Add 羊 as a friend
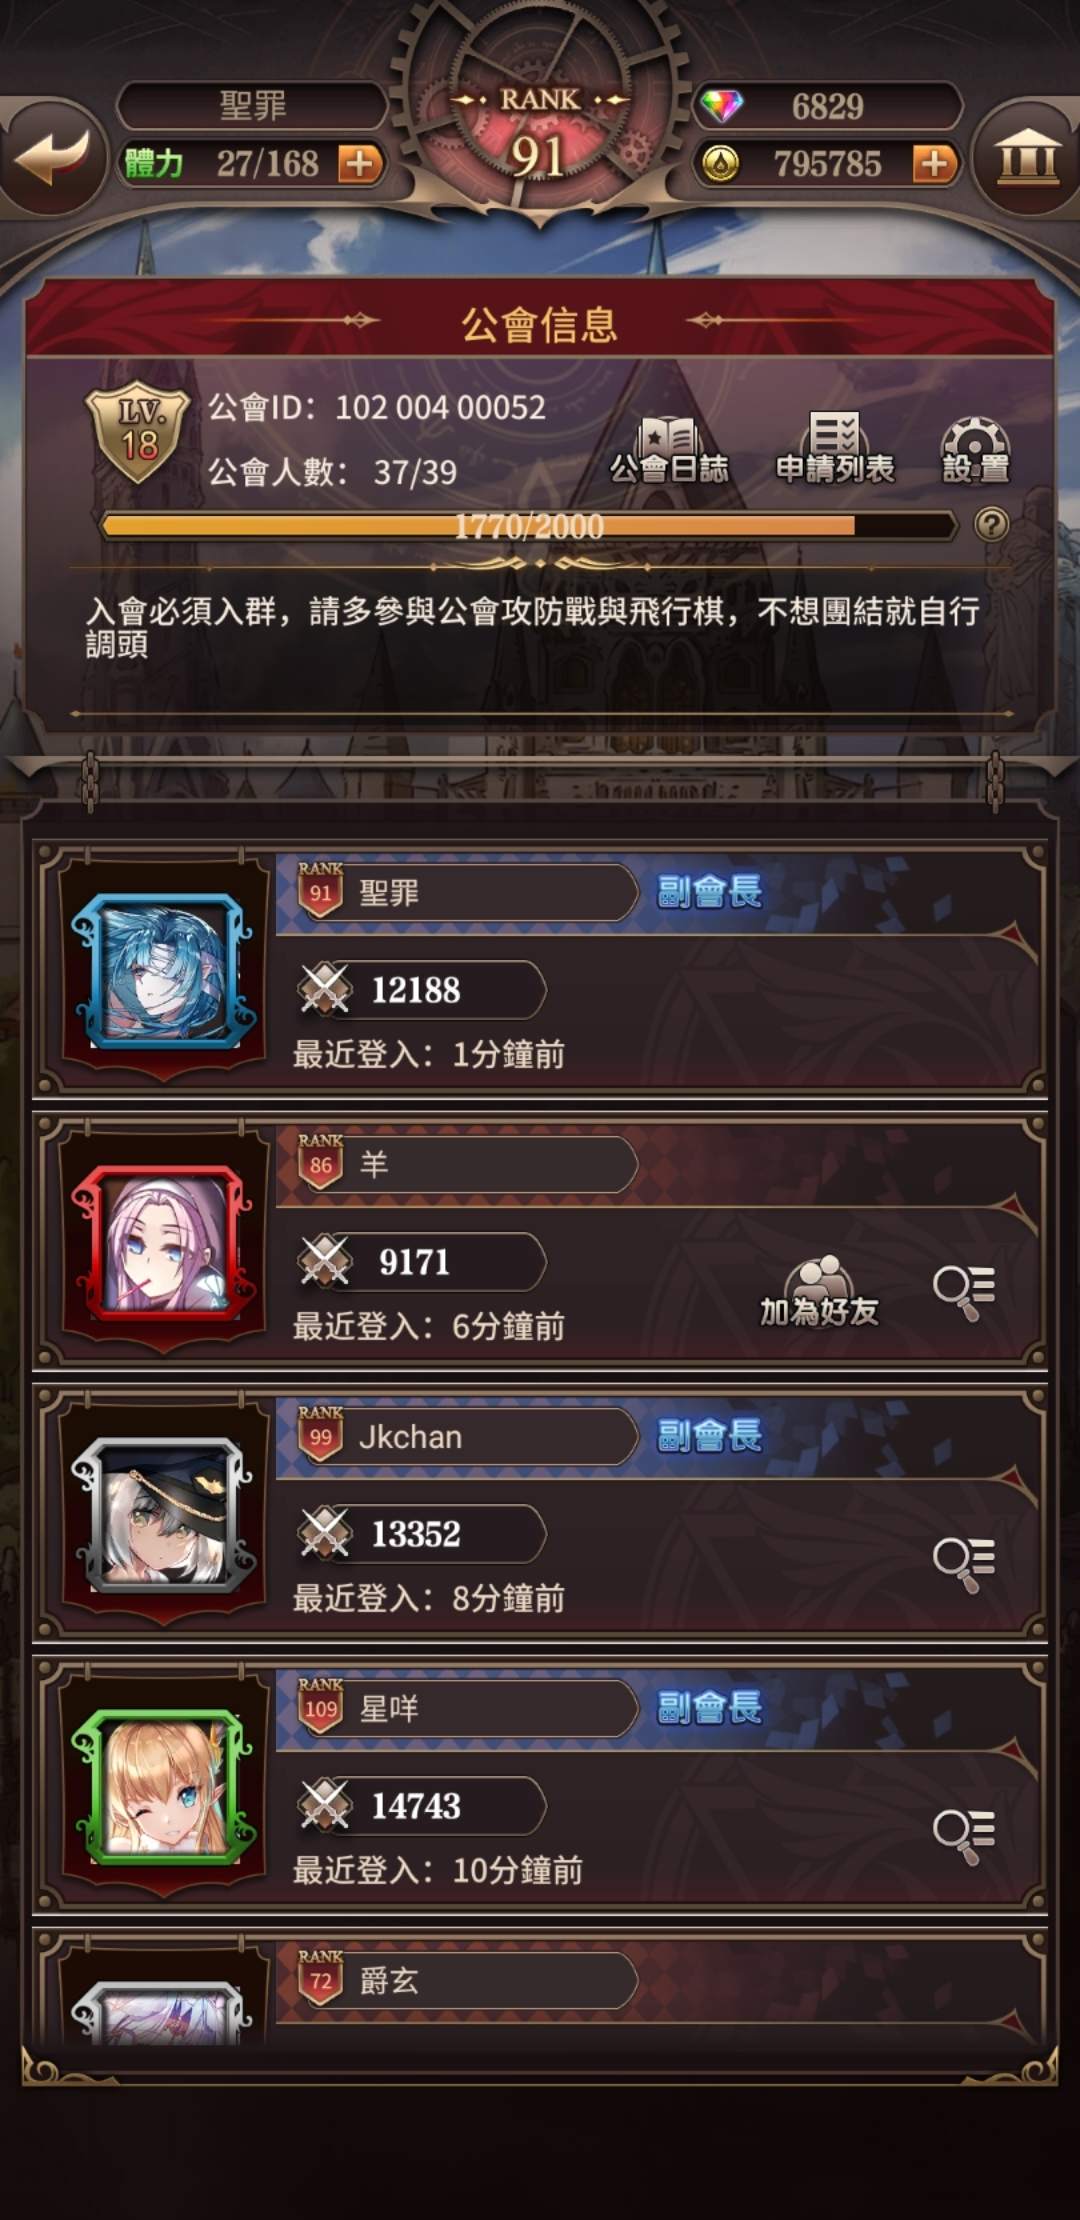The height and width of the screenshot is (2220, 1080). 819,1292
